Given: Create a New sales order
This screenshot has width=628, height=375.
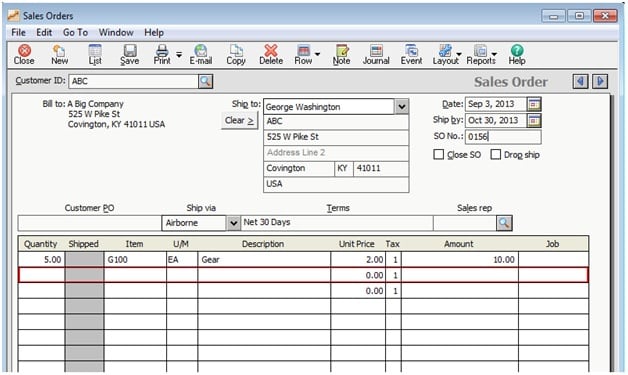Looking at the screenshot, I should coord(59,54).
